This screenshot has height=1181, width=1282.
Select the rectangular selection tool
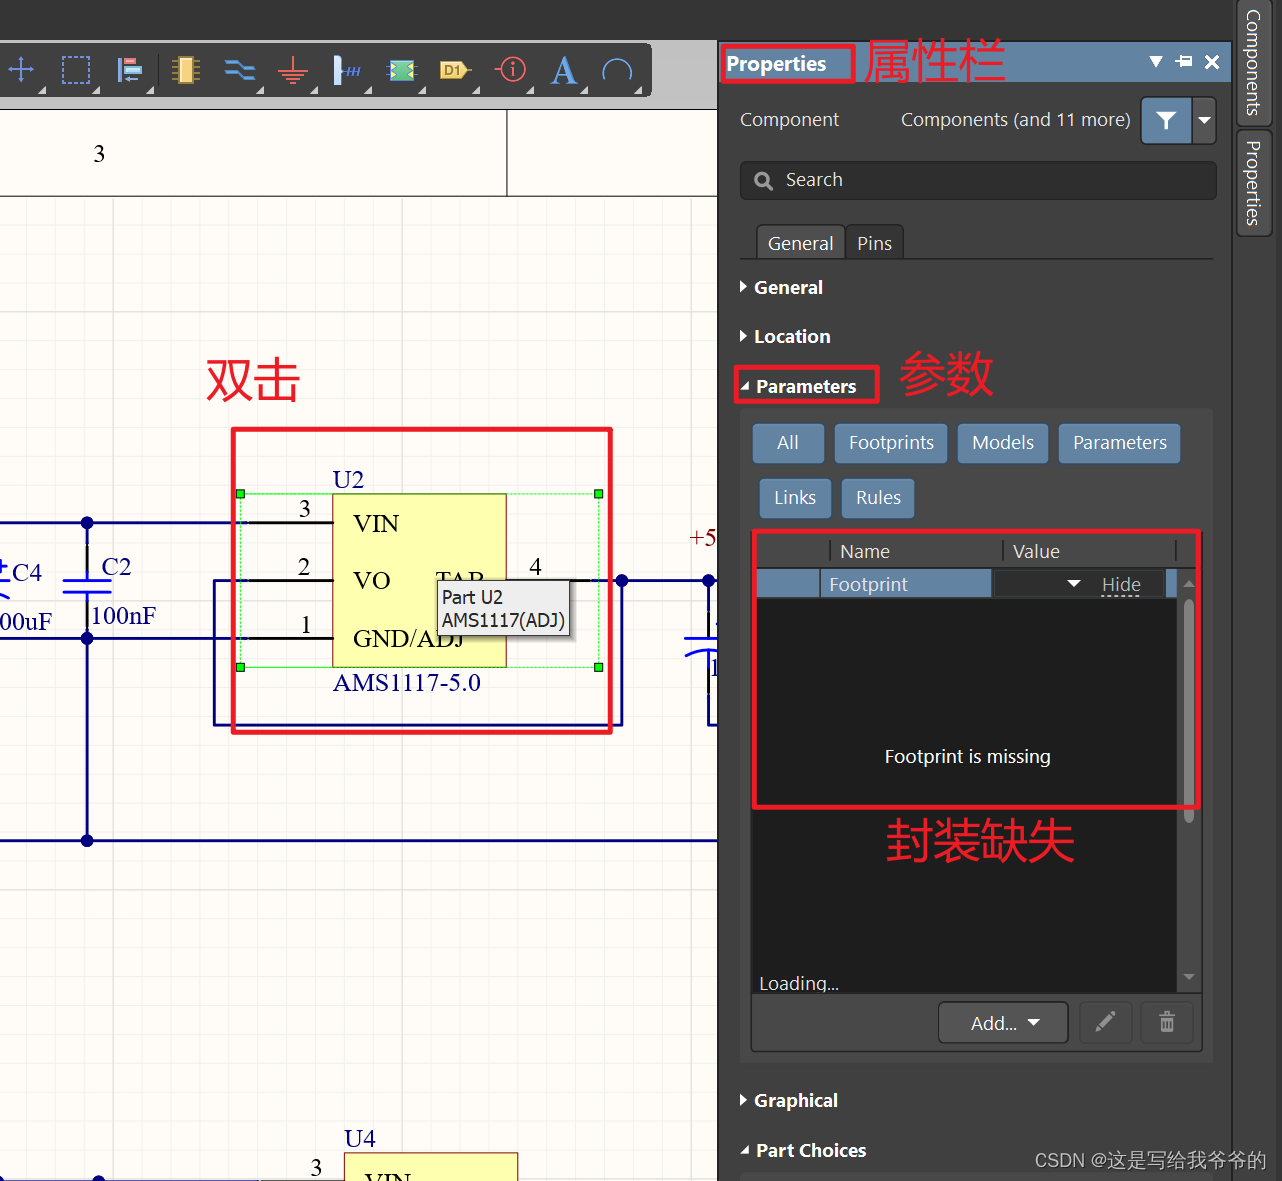tap(76, 70)
